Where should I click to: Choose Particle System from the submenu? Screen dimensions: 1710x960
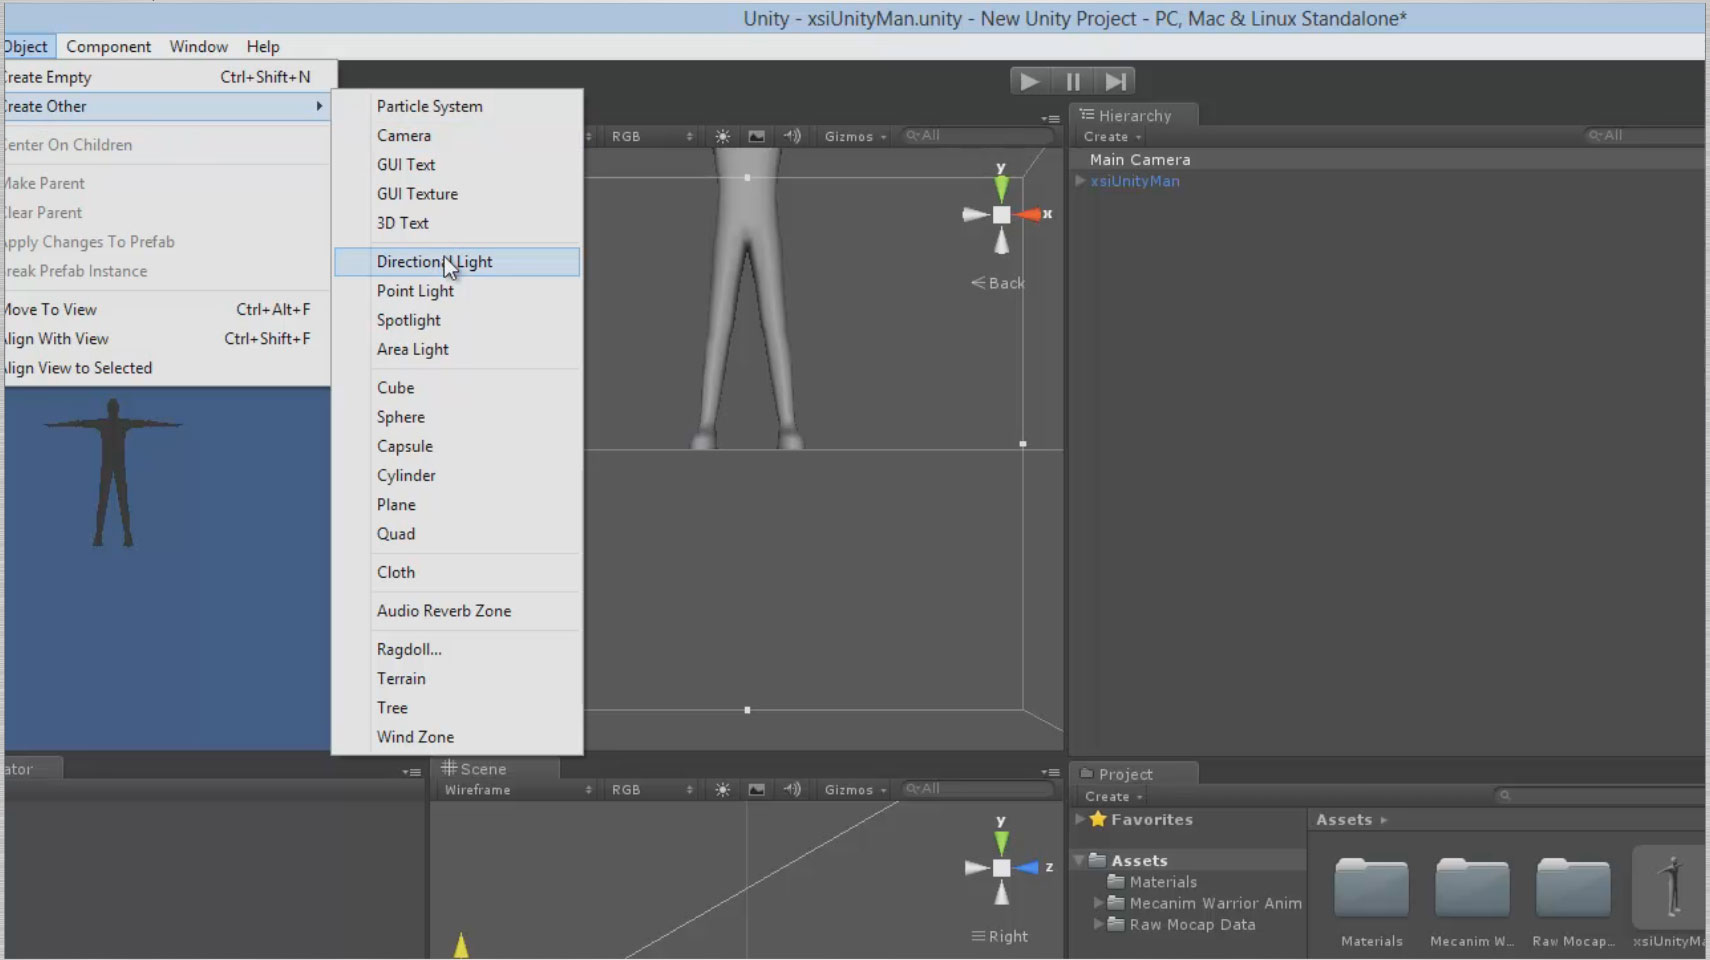tap(457, 106)
